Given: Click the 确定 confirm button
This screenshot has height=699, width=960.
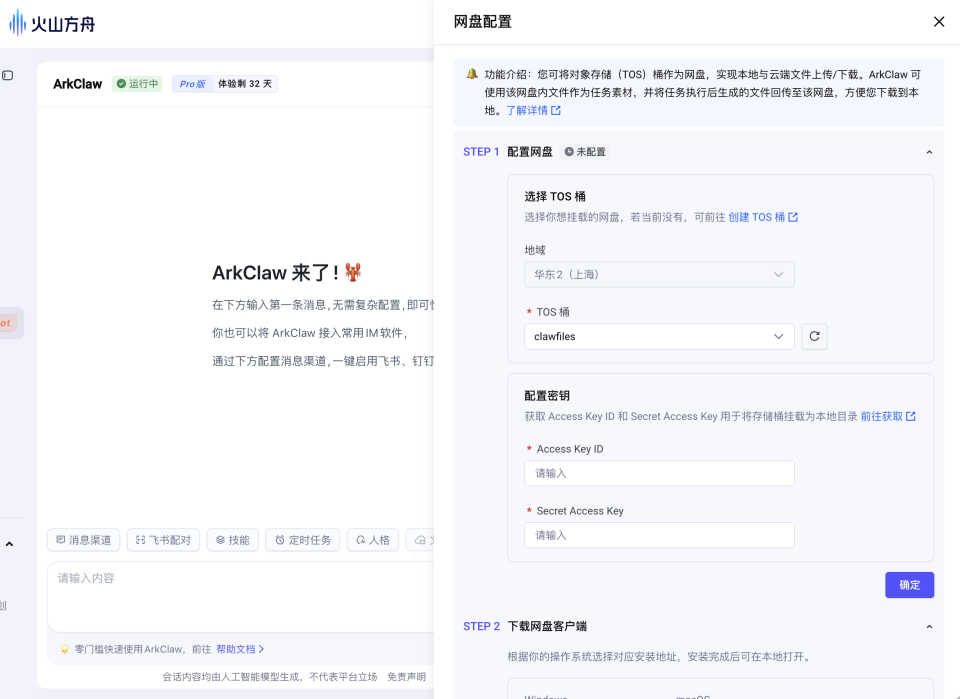Looking at the screenshot, I should tap(909, 585).
